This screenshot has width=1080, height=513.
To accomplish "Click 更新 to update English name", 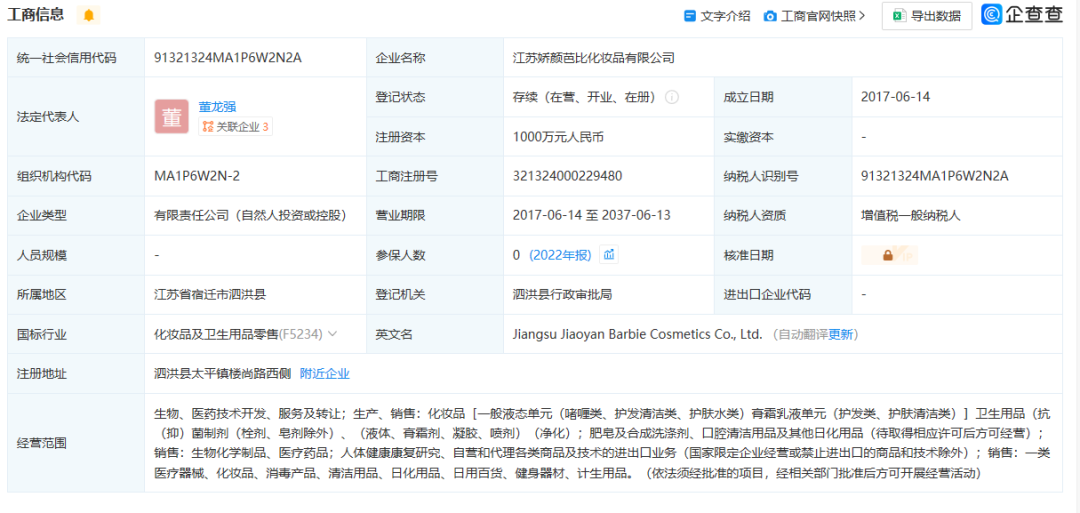I will pos(841,335).
